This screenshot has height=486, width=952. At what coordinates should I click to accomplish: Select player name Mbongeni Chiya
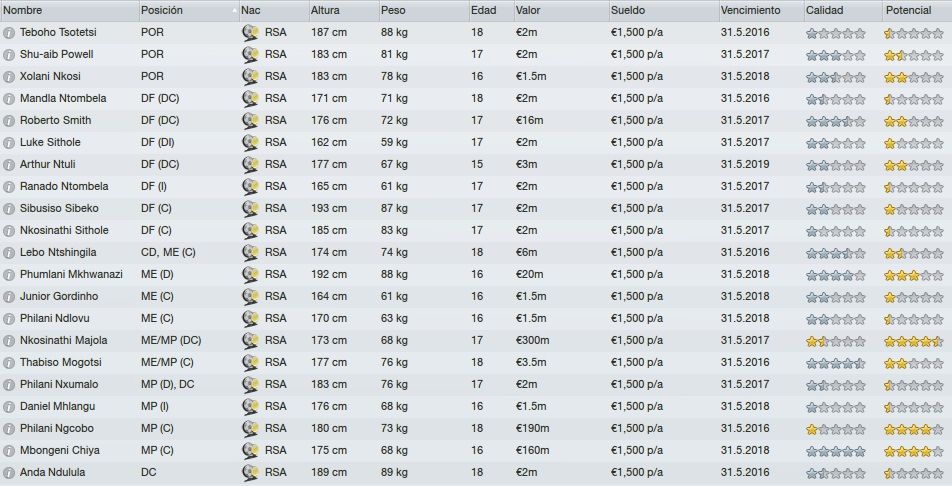coord(60,450)
